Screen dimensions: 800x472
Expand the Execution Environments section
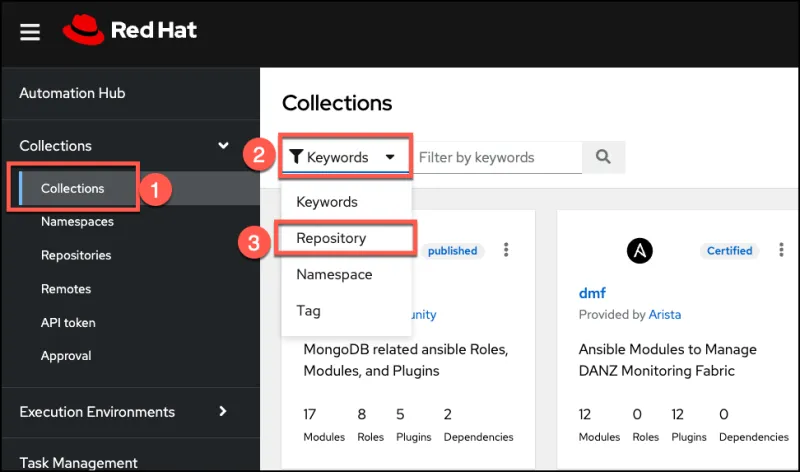coord(223,411)
